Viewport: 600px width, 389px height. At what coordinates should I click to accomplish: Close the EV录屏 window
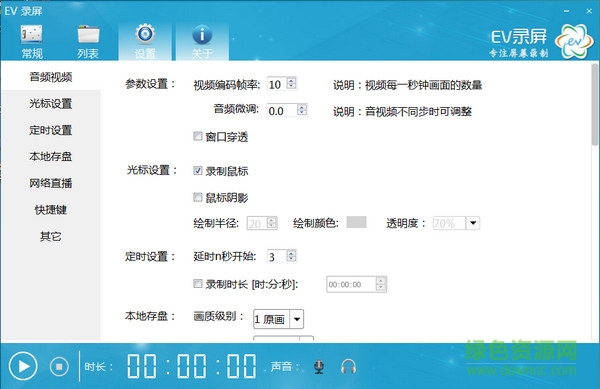[x=589, y=11]
